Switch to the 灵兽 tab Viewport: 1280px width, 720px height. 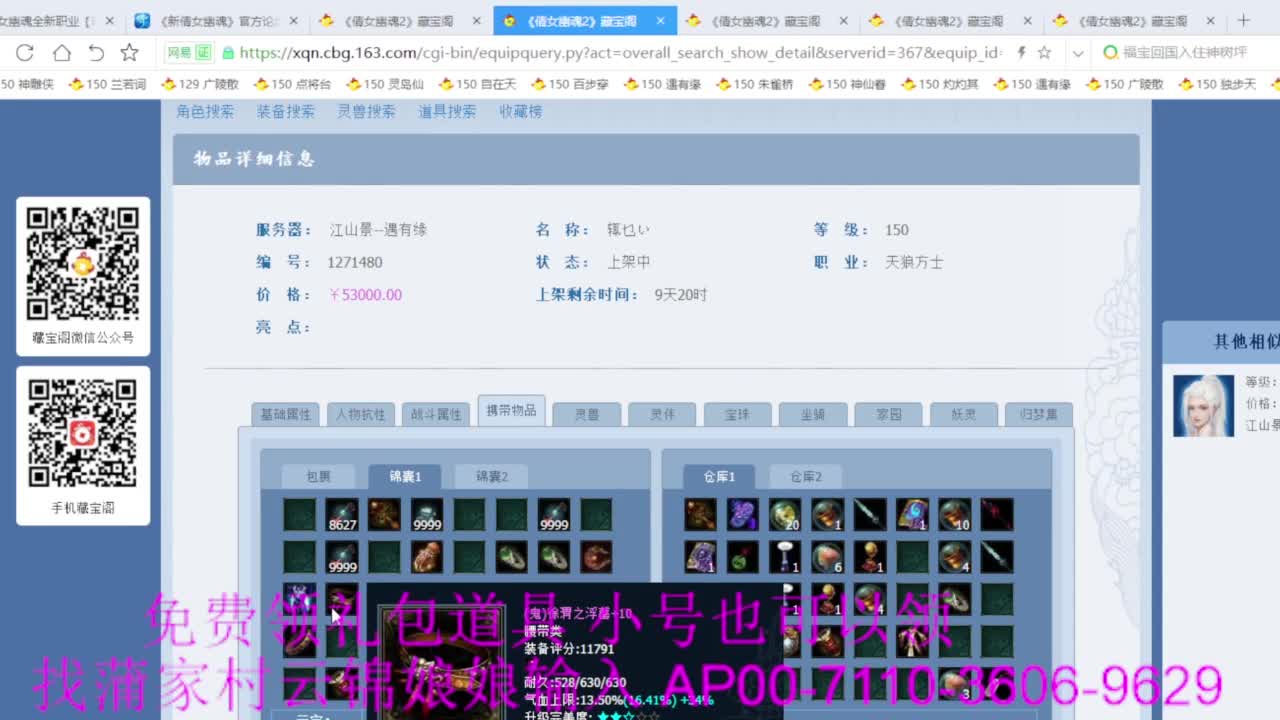586,414
